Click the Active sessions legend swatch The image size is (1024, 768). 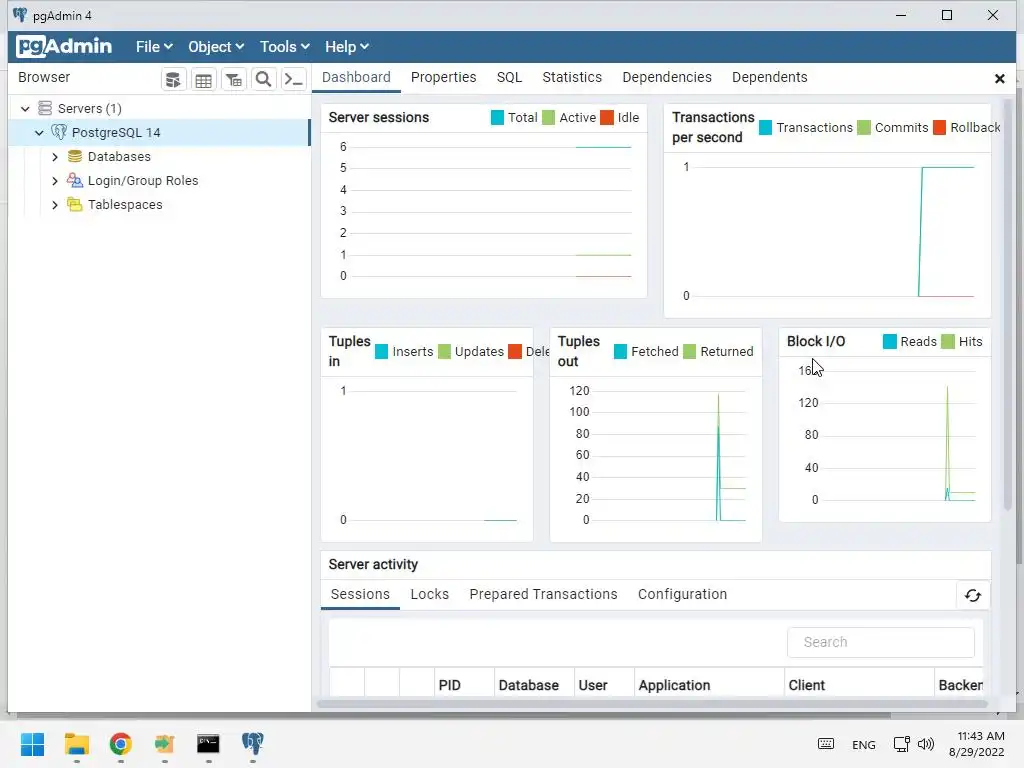coord(549,118)
